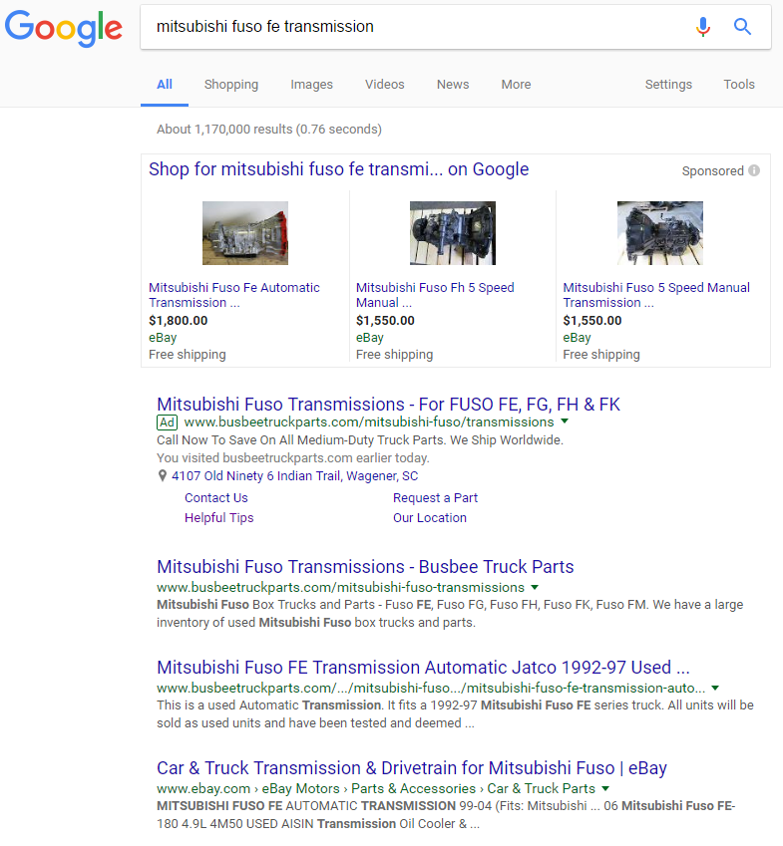Expand dropdown arrow after mitsubishi-fuso-transmissions URL
Image resolution: width=783 pixels, height=846 pixels.
pyautogui.click(x=534, y=586)
